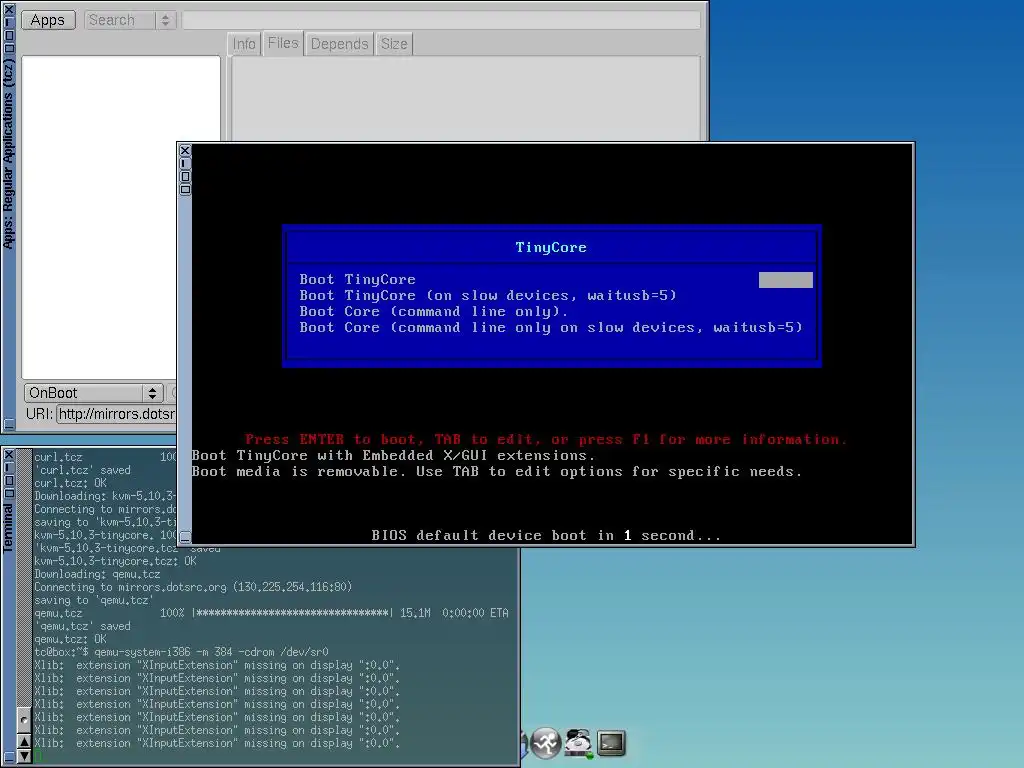Click the qemu-system-i386 command line in Terminal
This screenshot has width=1024, height=768.
tap(181, 652)
